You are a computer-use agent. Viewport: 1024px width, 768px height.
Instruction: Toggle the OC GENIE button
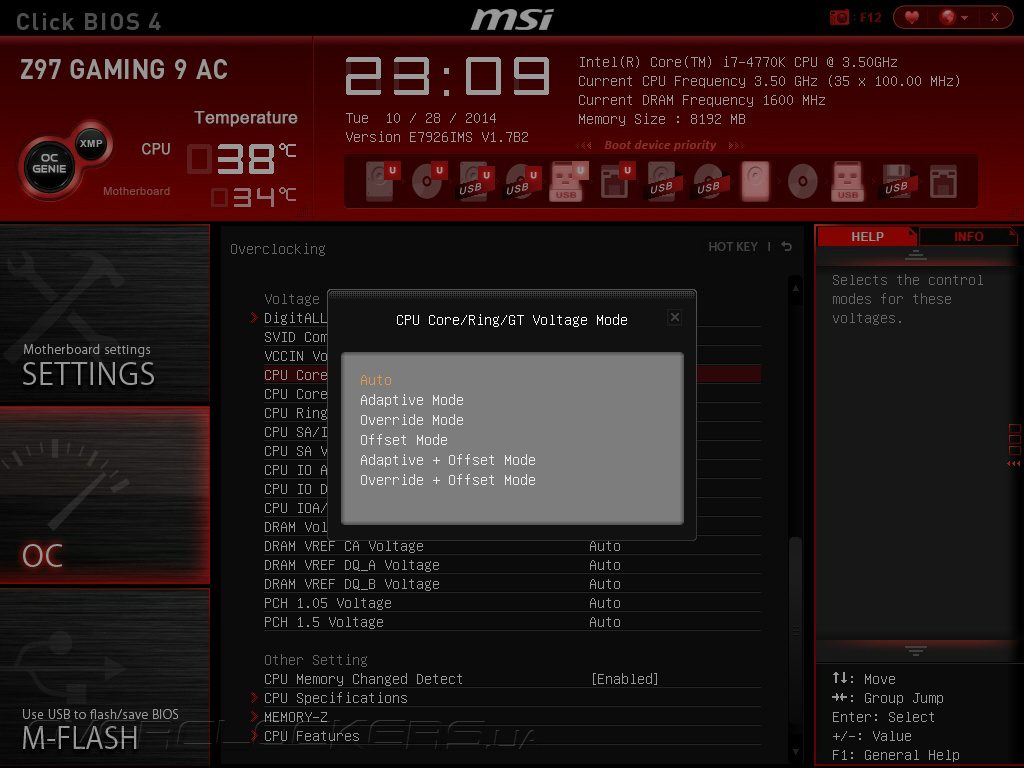[49, 163]
